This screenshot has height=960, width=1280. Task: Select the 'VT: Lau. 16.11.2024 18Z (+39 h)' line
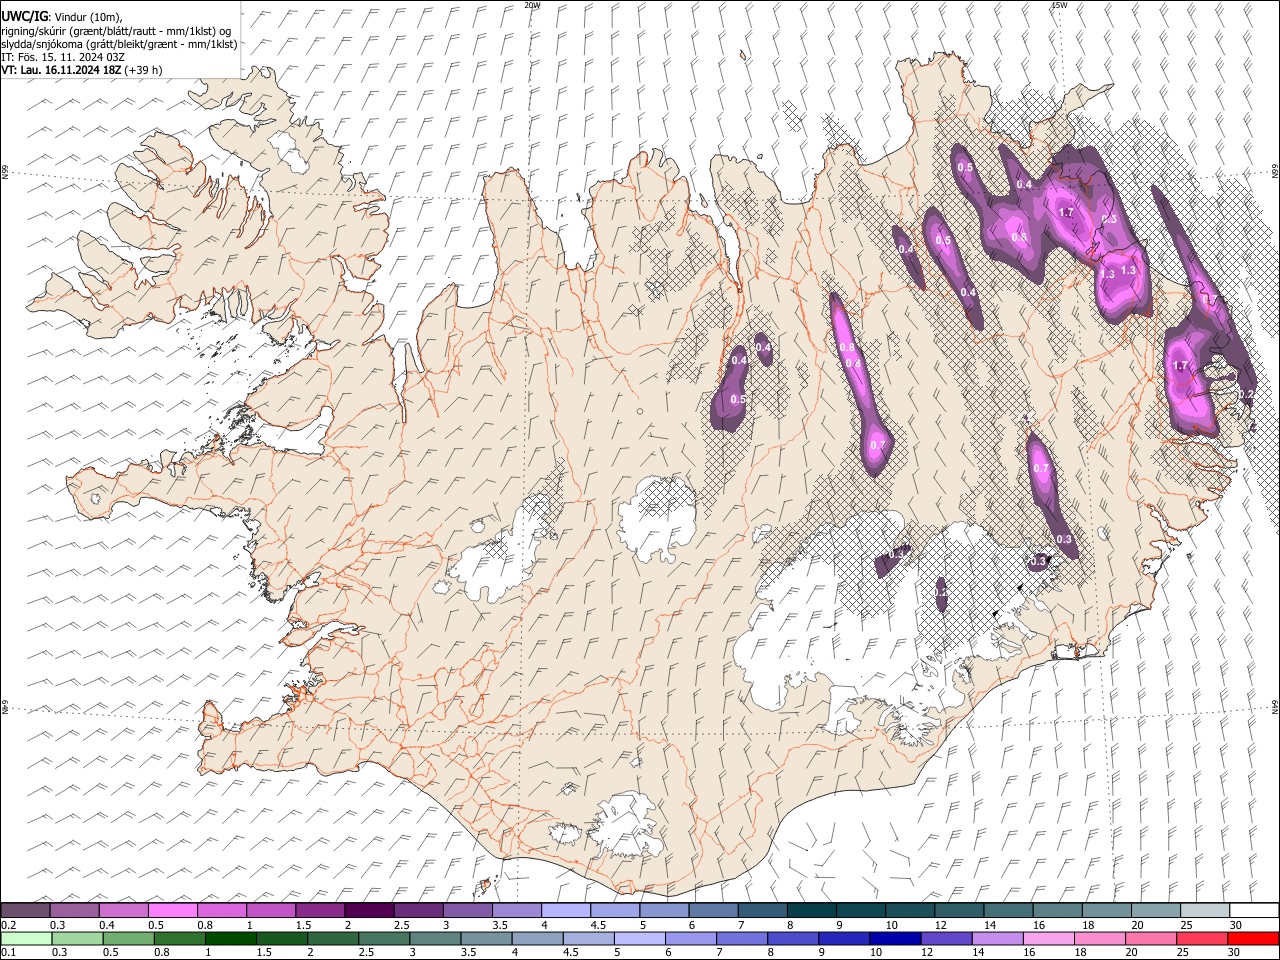(82, 70)
